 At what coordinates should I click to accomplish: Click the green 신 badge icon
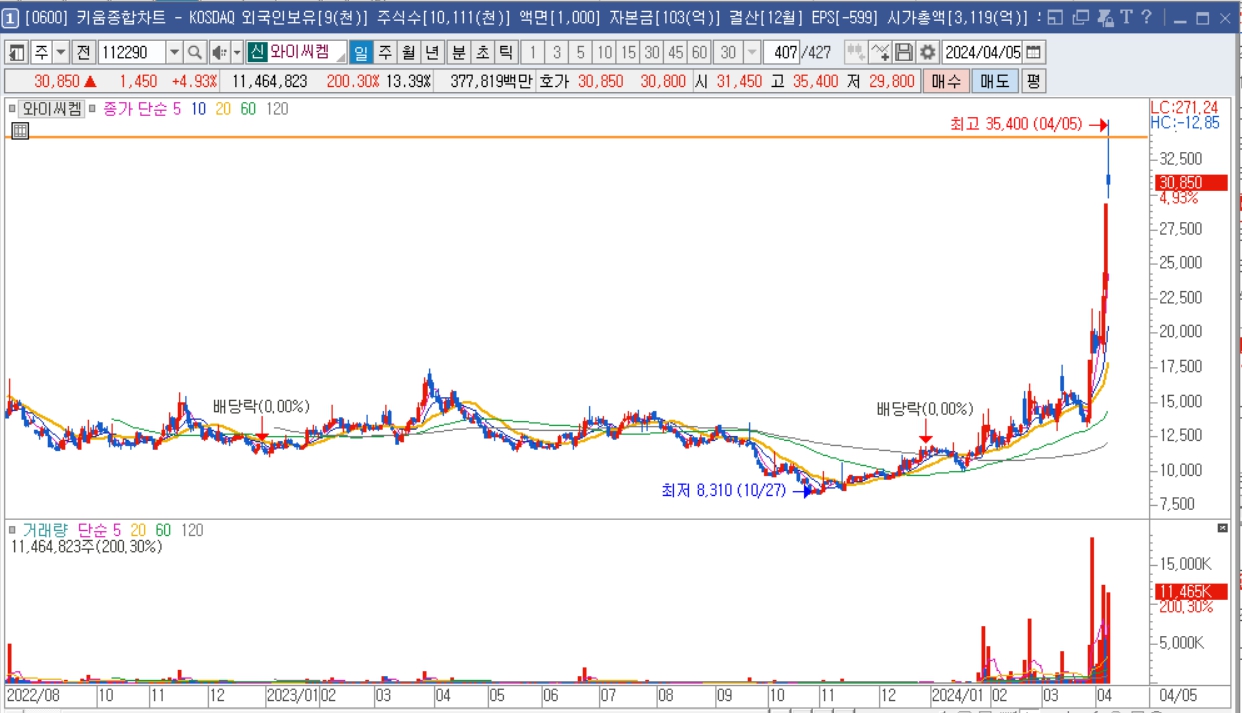[257, 53]
